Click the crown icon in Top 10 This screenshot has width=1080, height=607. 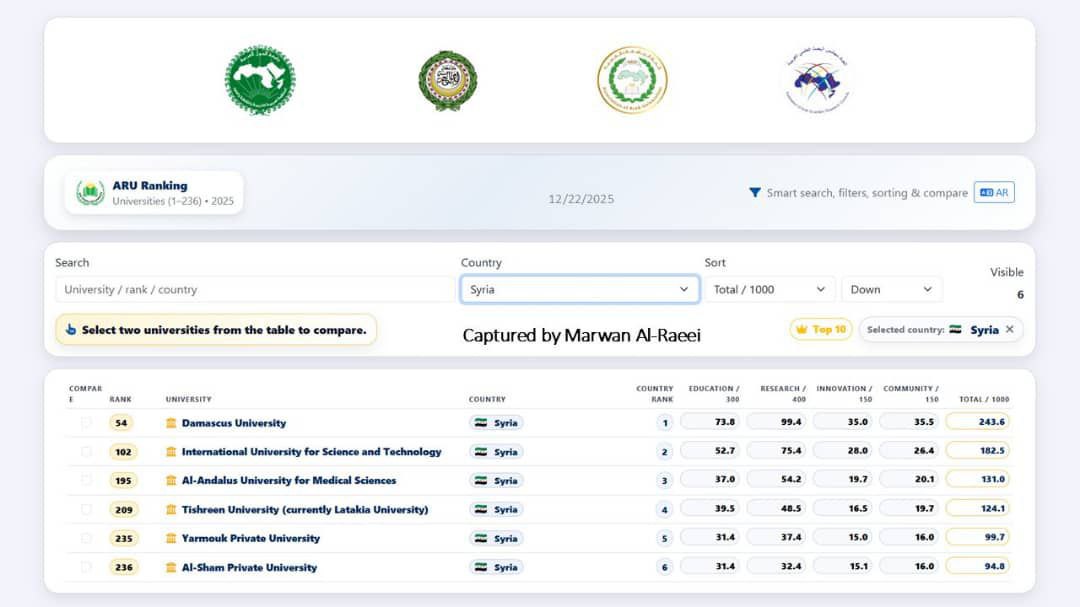tap(801, 329)
